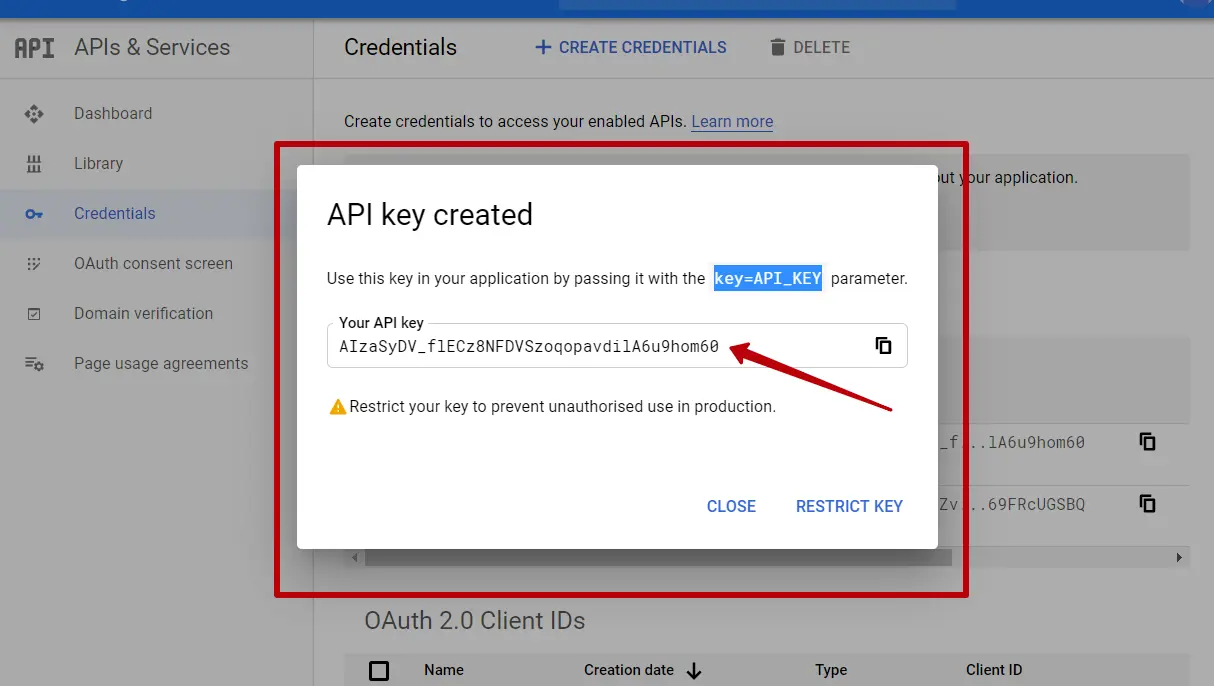Click the copy icon beside key ending 69FRcUGSBQ
Screen dimensions: 1214x686
coord(1146,503)
